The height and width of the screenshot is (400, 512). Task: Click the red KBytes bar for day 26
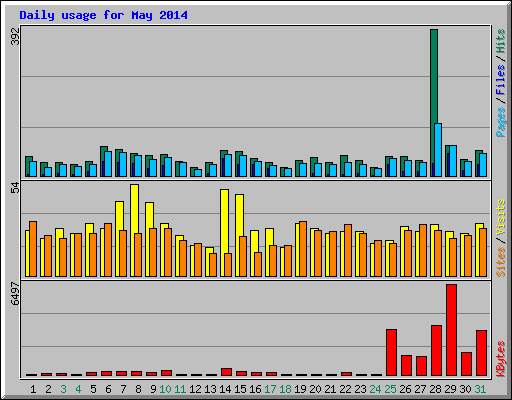406,365
